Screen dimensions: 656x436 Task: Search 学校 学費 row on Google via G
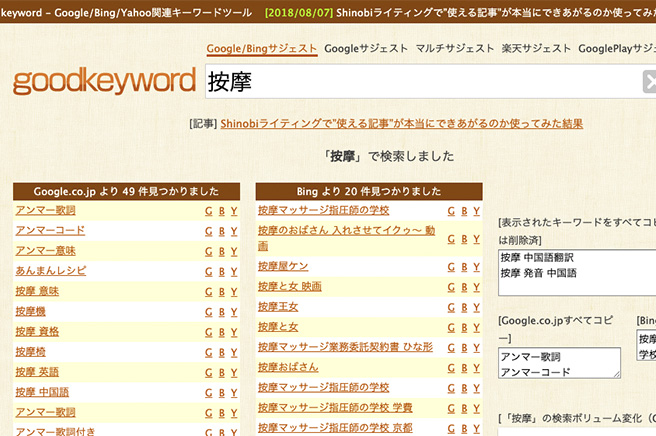[451, 408]
